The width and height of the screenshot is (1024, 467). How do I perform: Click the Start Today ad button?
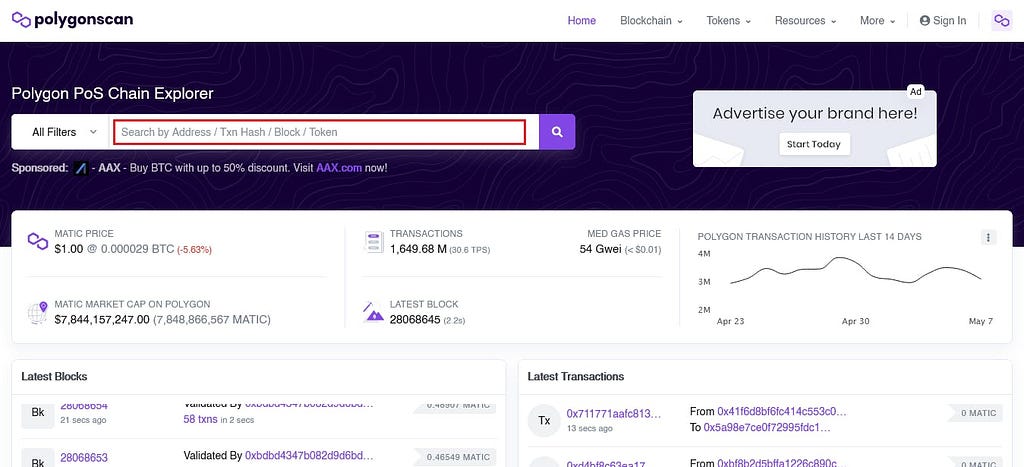coord(814,144)
